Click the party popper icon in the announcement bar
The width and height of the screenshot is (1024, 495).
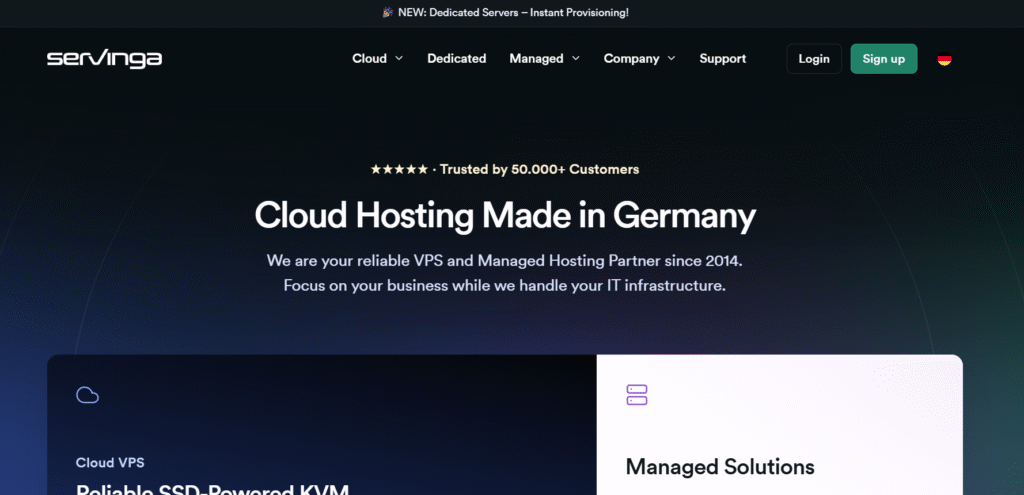(388, 12)
